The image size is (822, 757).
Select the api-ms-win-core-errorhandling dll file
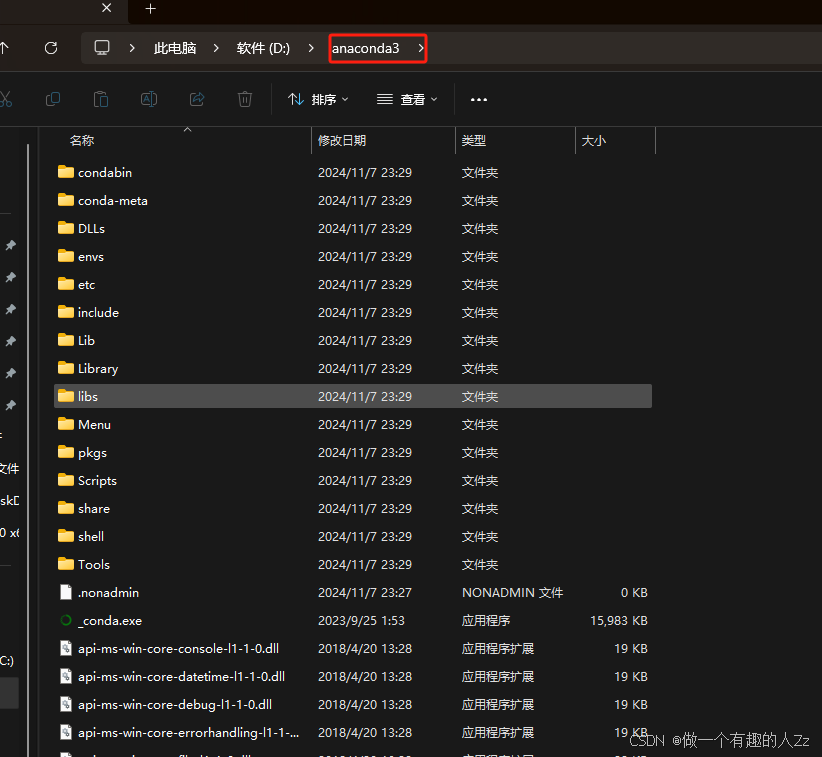click(x=189, y=733)
